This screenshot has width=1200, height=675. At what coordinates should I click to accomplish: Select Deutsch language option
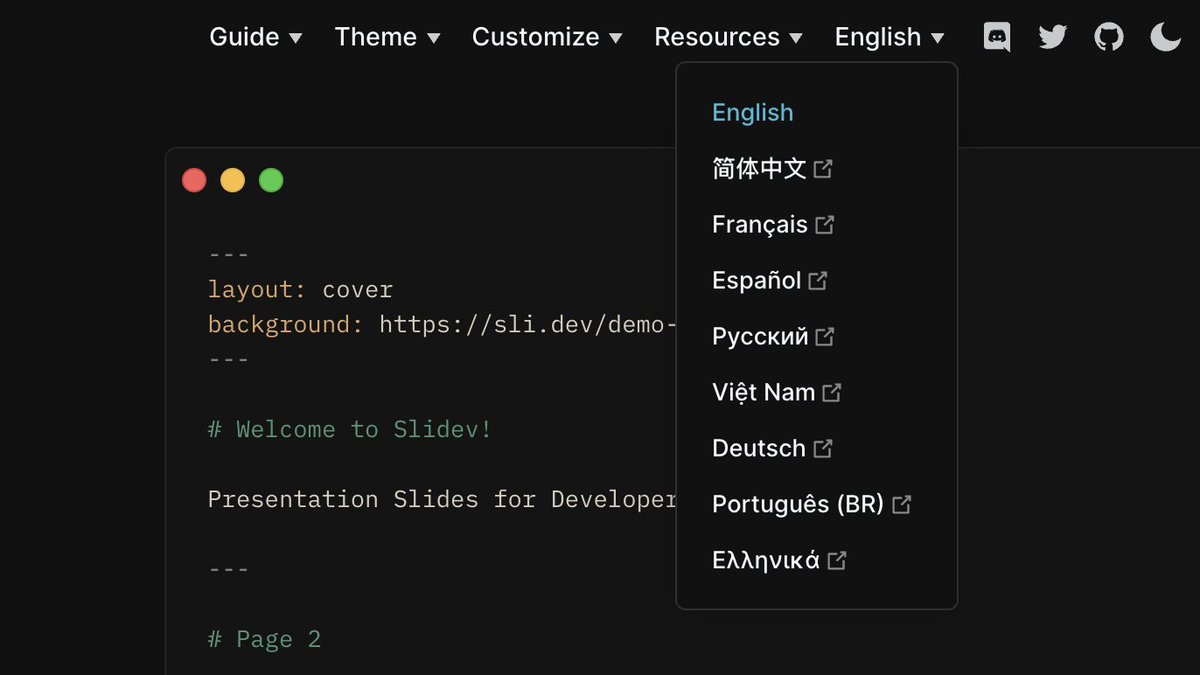coord(772,449)
